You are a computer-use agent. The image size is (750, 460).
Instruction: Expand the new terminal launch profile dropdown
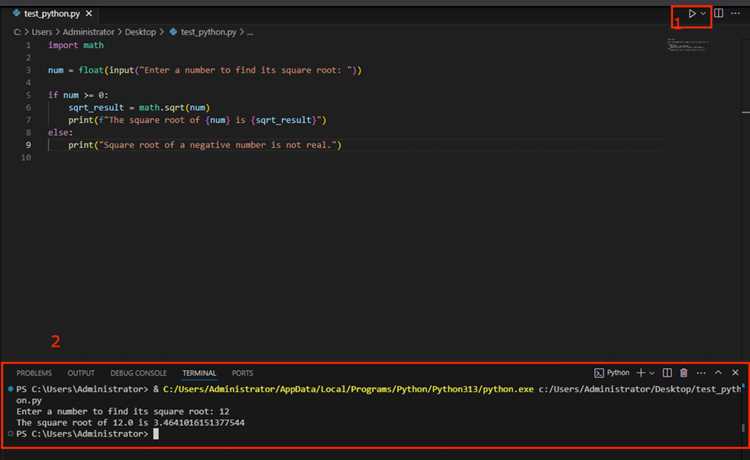click(651, 373)
